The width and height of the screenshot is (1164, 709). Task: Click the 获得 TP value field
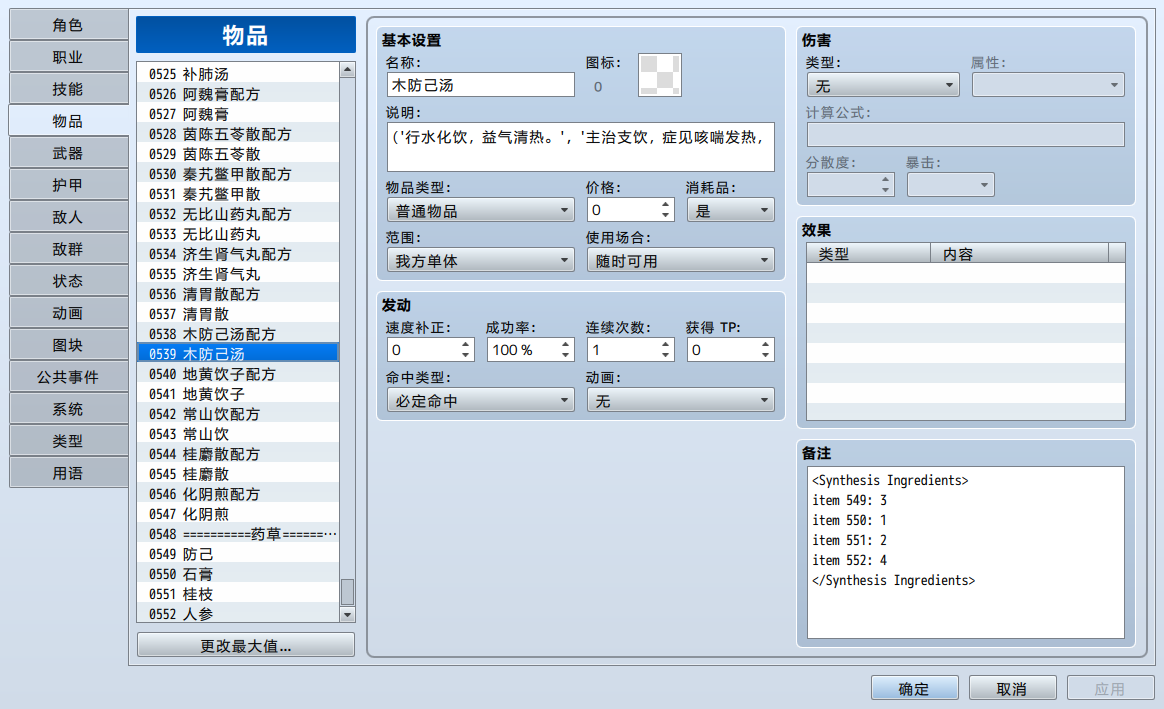[x=730, y=350]
